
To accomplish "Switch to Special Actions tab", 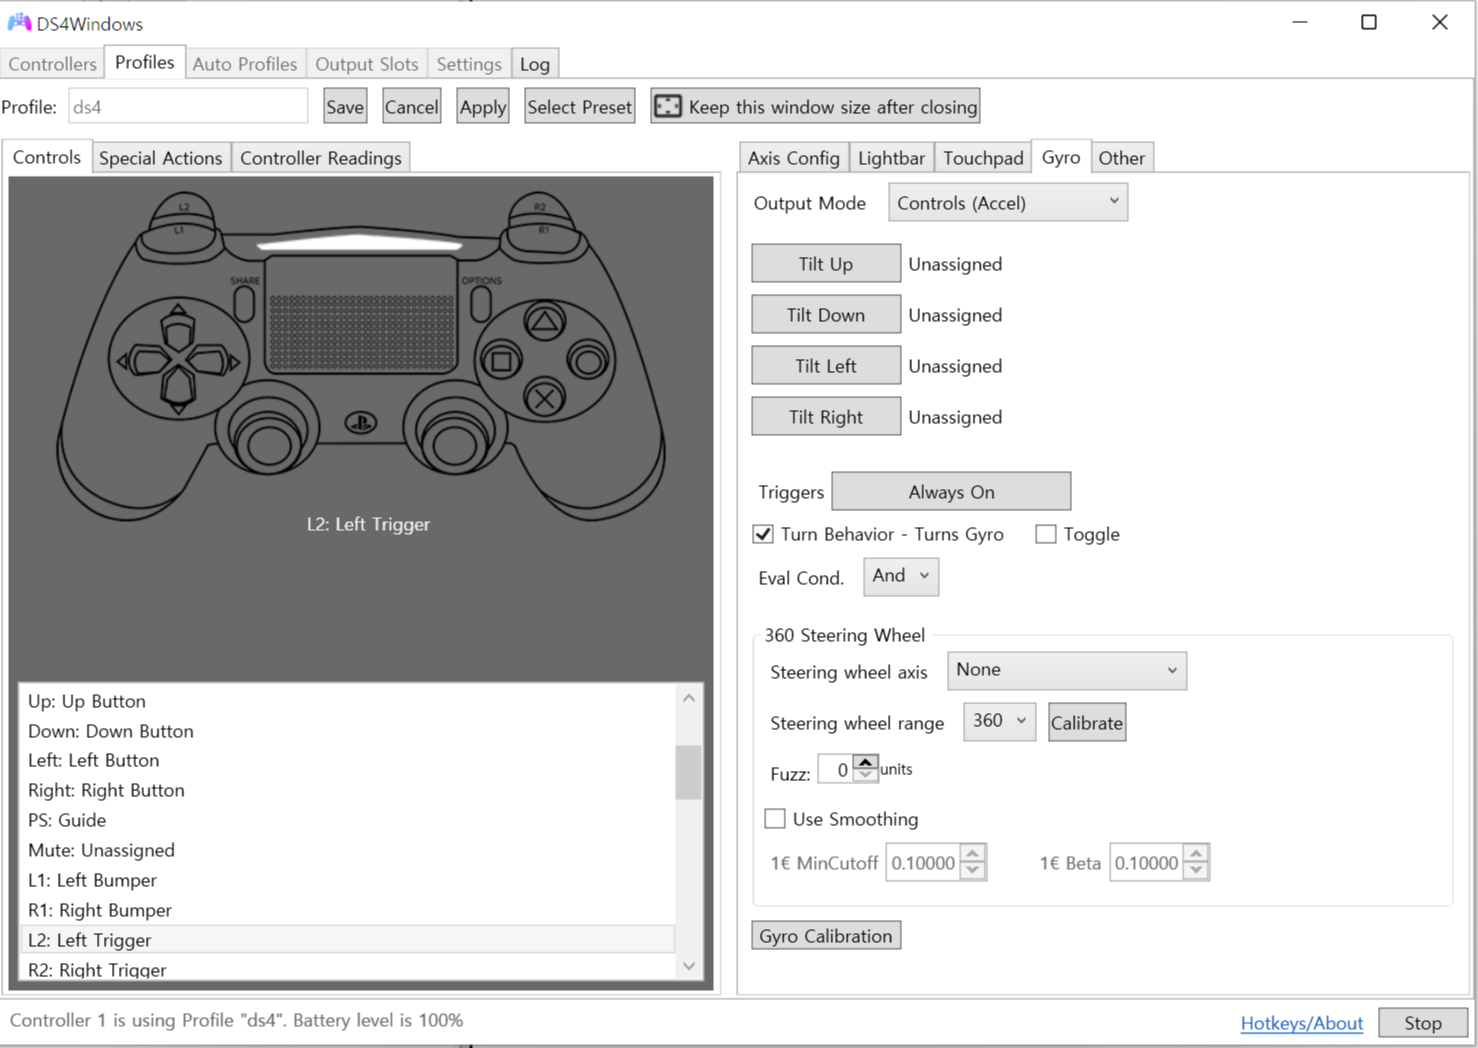I will (x=161, y=158).
